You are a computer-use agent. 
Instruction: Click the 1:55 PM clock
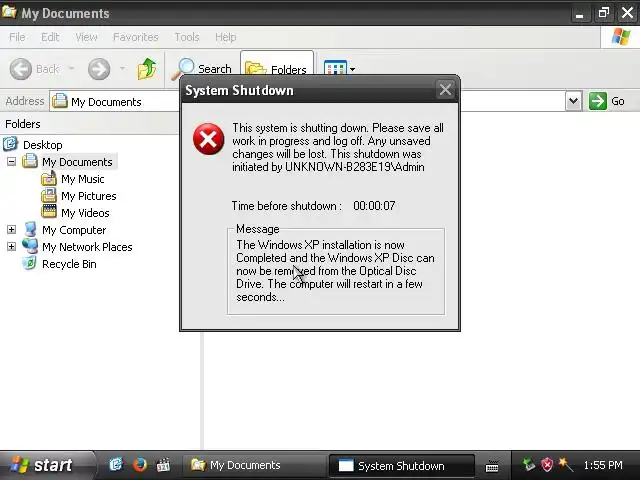pyautogui.click(x=603, y=465)
